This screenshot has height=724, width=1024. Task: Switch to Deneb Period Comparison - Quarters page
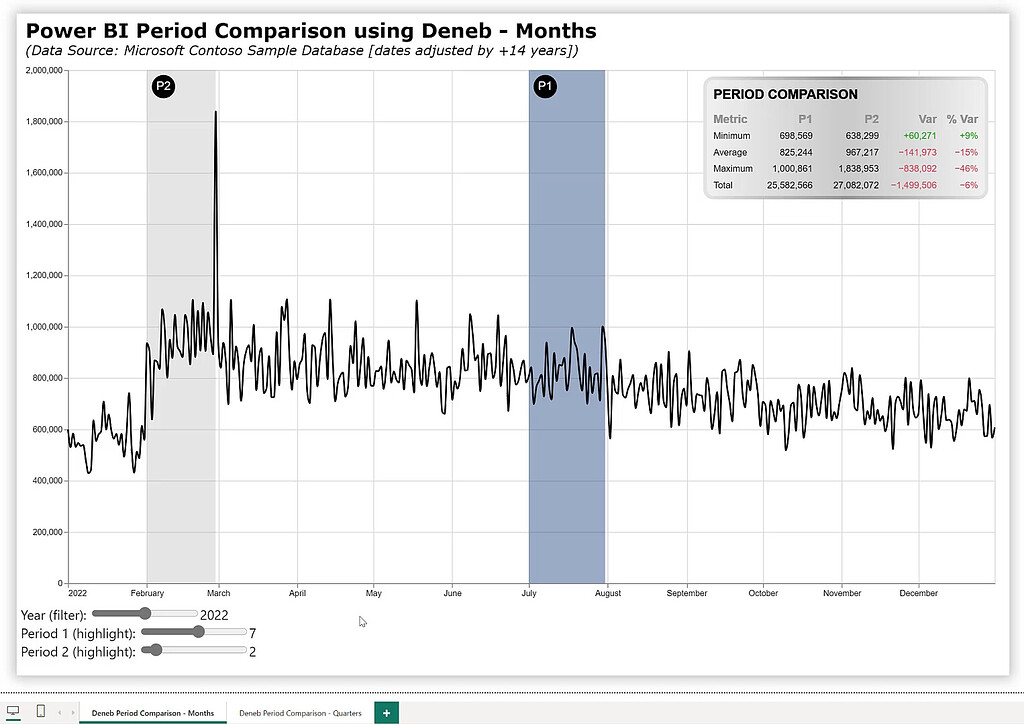coord(300,713)
